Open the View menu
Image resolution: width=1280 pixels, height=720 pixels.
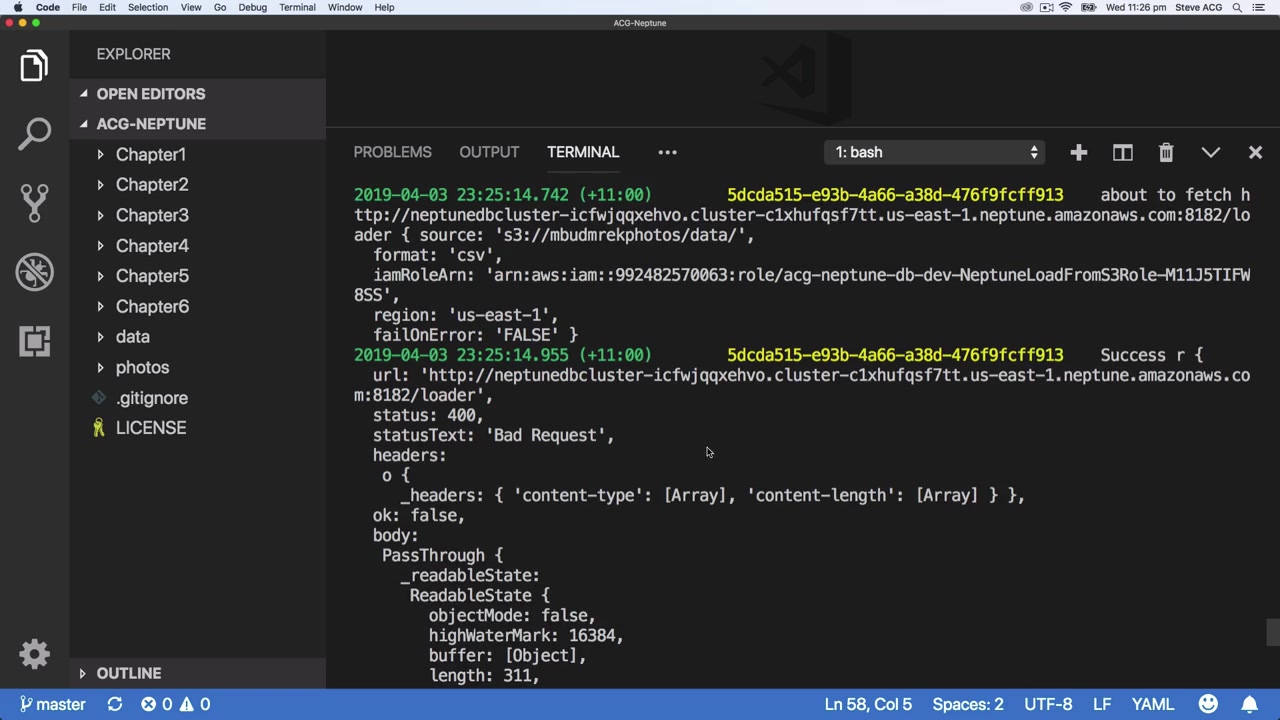coord(190,7)
